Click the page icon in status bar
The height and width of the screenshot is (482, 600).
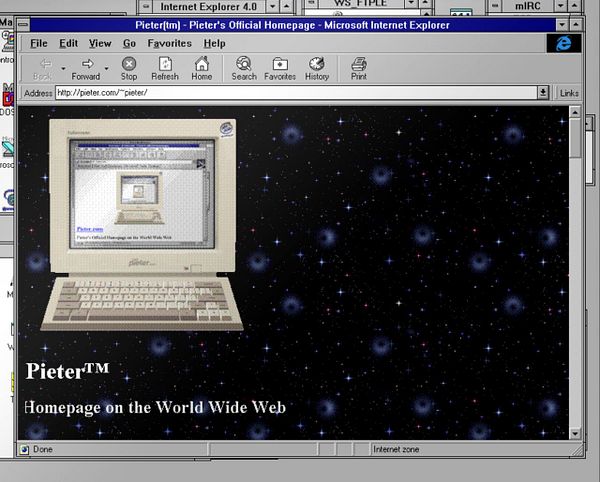coord(24,449)
